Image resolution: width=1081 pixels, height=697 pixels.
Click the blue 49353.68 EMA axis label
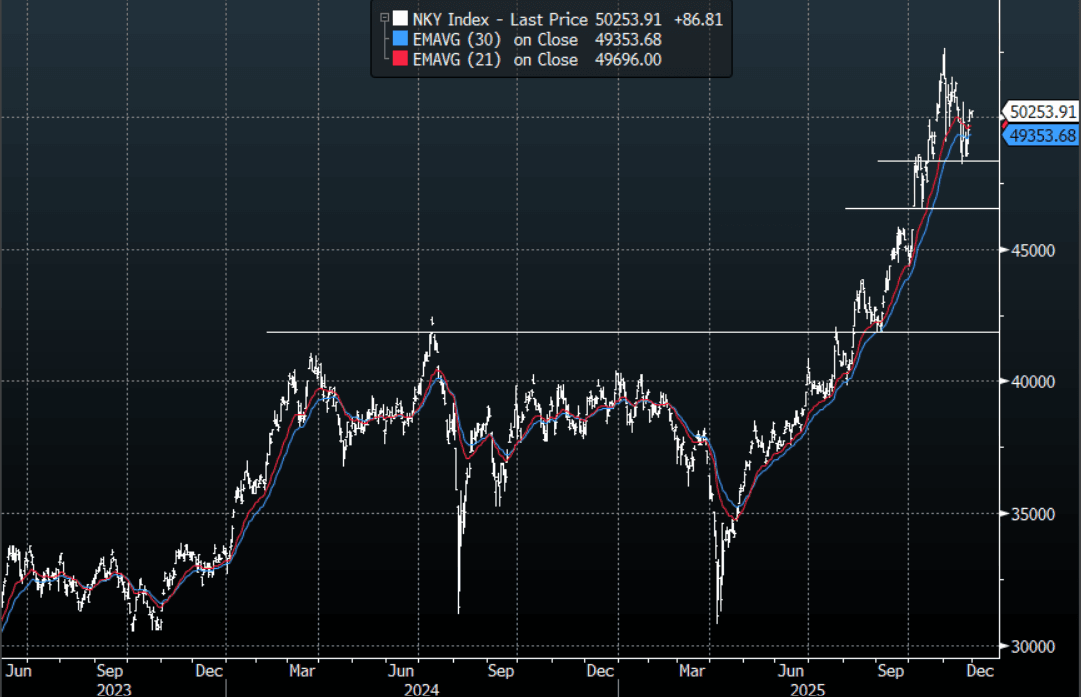(x=1042, y=135)
